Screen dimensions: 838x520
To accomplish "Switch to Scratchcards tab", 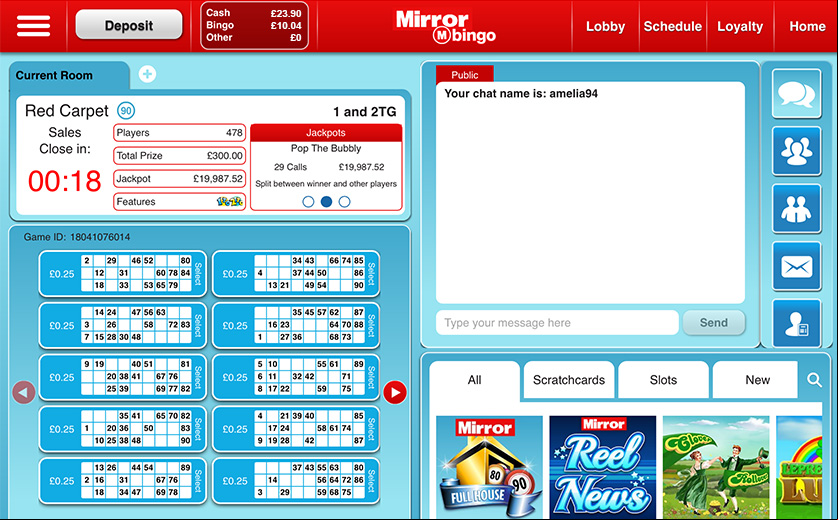I will (x=569, y=380).
